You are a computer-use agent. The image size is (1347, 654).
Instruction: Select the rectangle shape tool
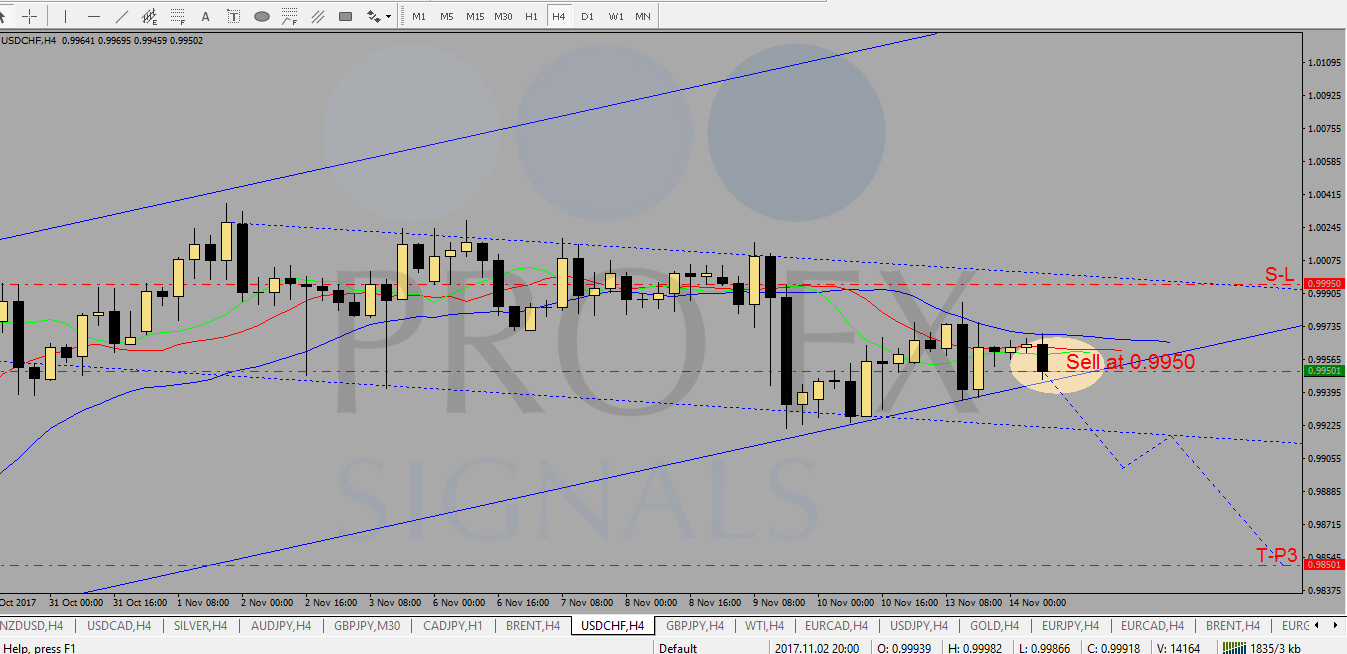(x=346, y=16)
